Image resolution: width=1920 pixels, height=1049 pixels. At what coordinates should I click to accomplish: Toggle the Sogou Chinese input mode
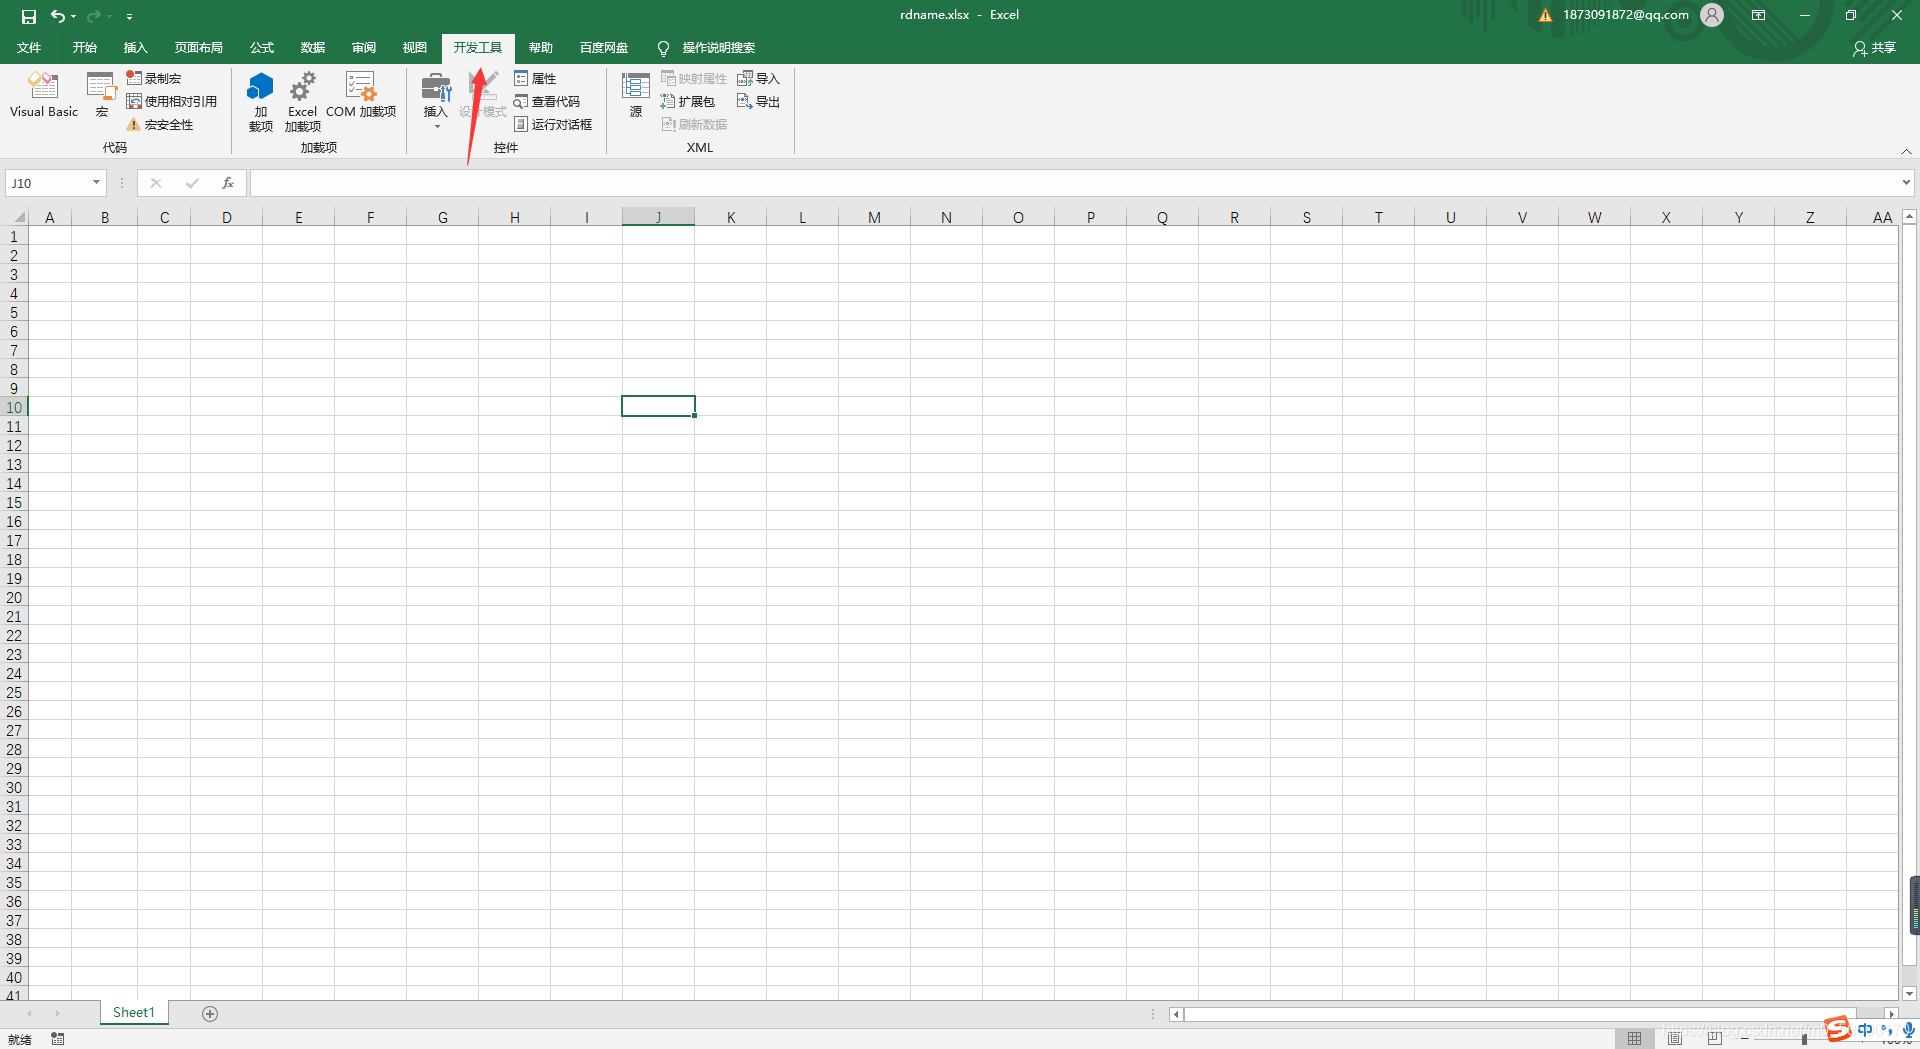pyautogui.click(x=1866, y=1030)
